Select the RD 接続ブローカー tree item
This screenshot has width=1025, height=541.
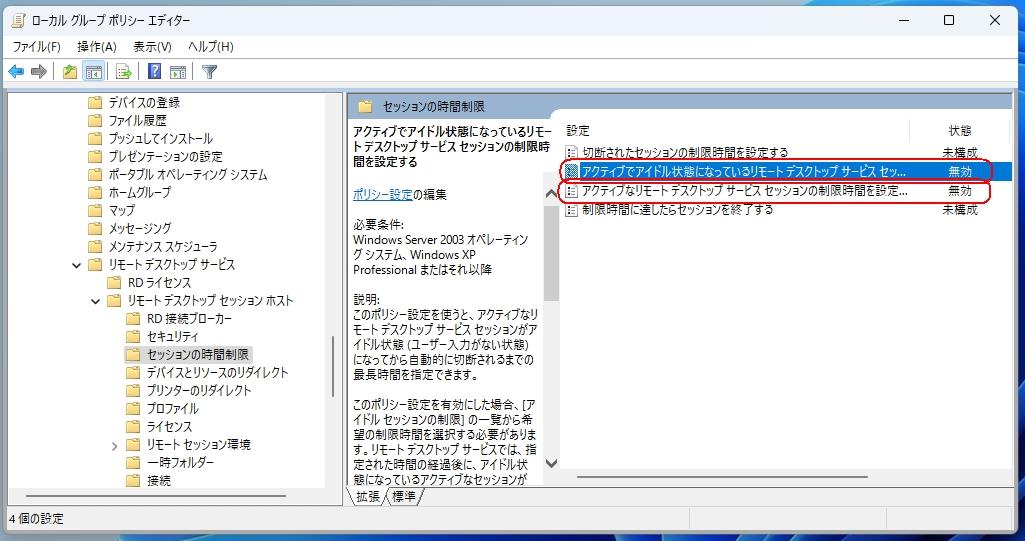(x=190, y=318)
